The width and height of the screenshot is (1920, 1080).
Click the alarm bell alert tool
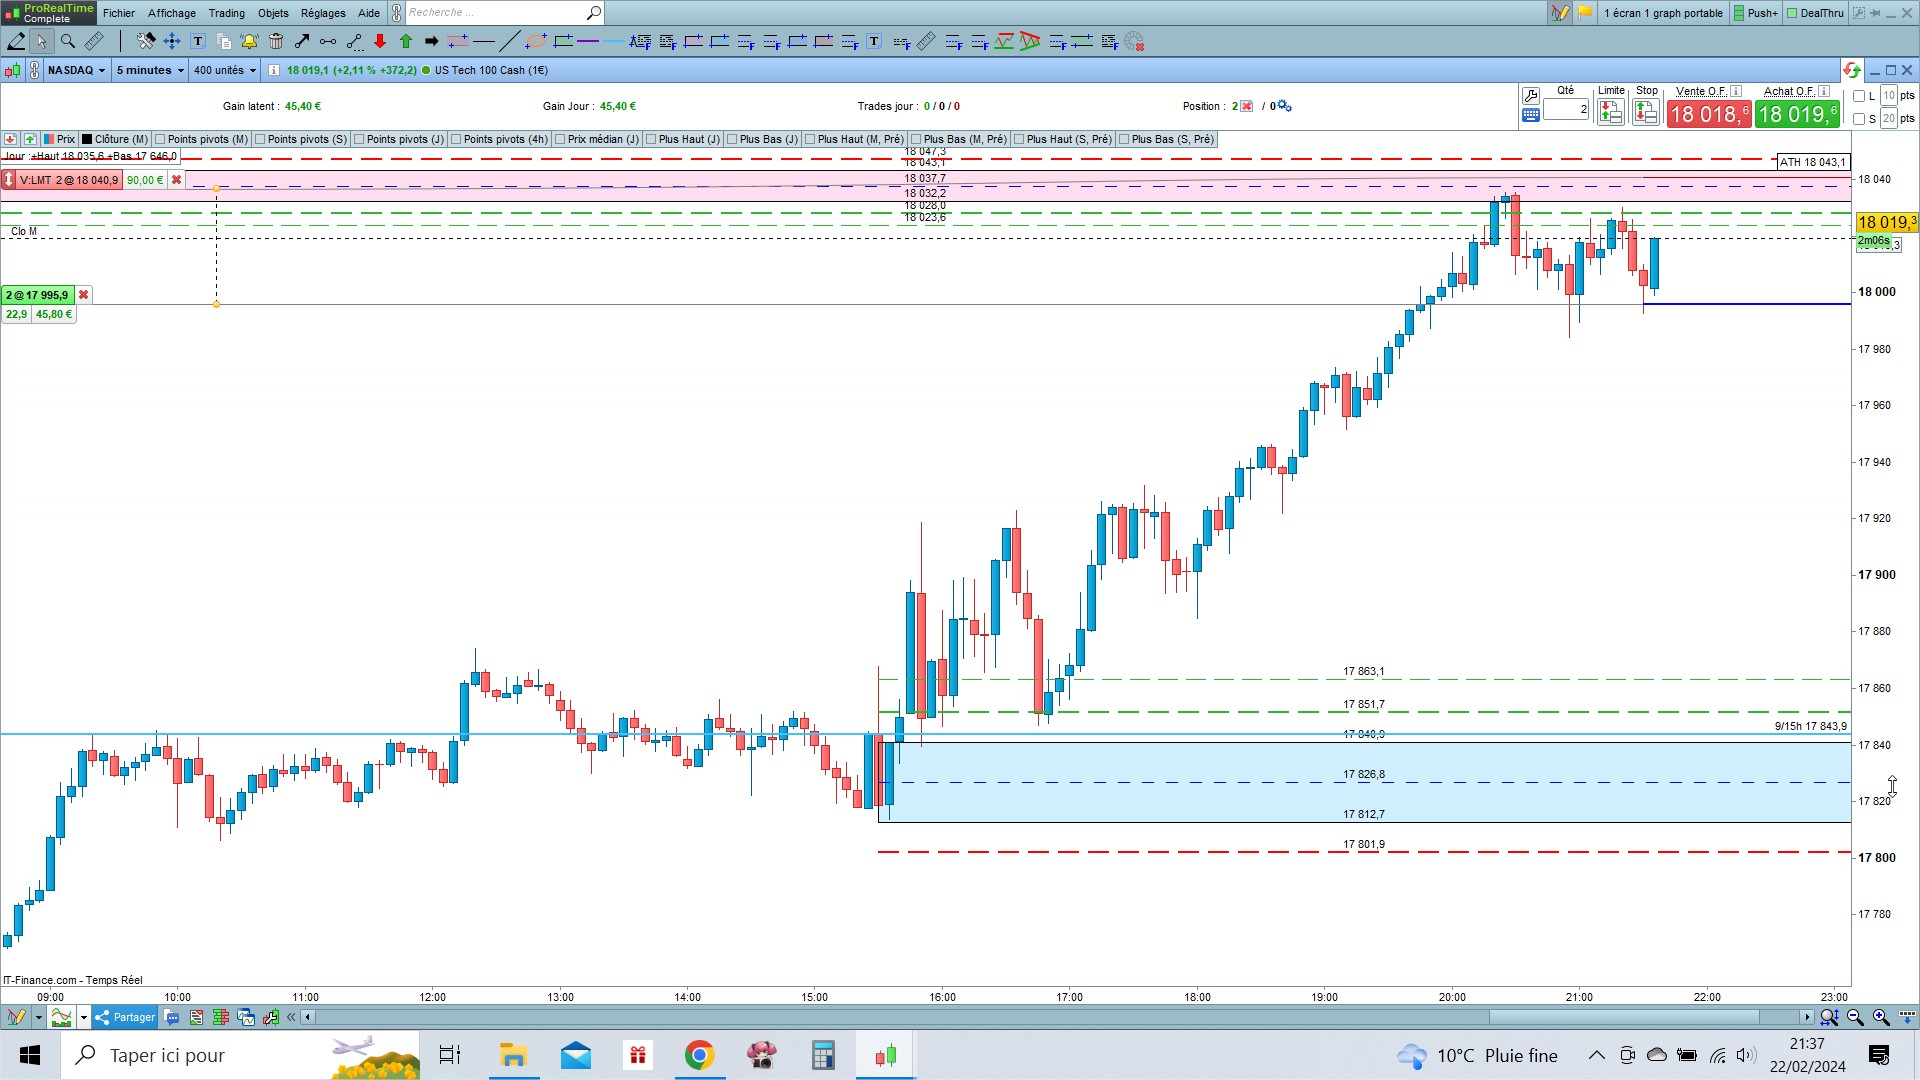tap(249, 41)
